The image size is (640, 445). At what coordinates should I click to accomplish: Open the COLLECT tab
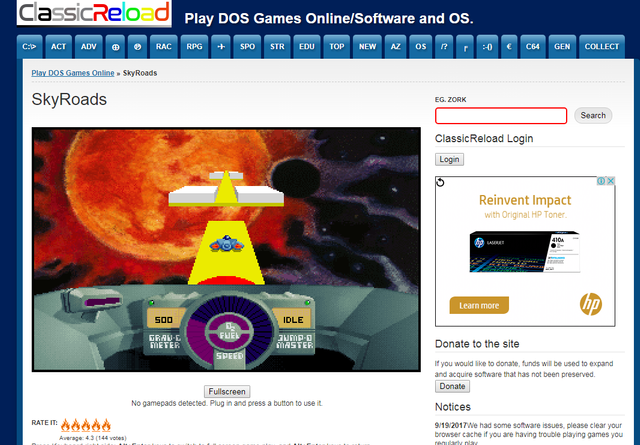pyautogui.click(x=602, y=47)
